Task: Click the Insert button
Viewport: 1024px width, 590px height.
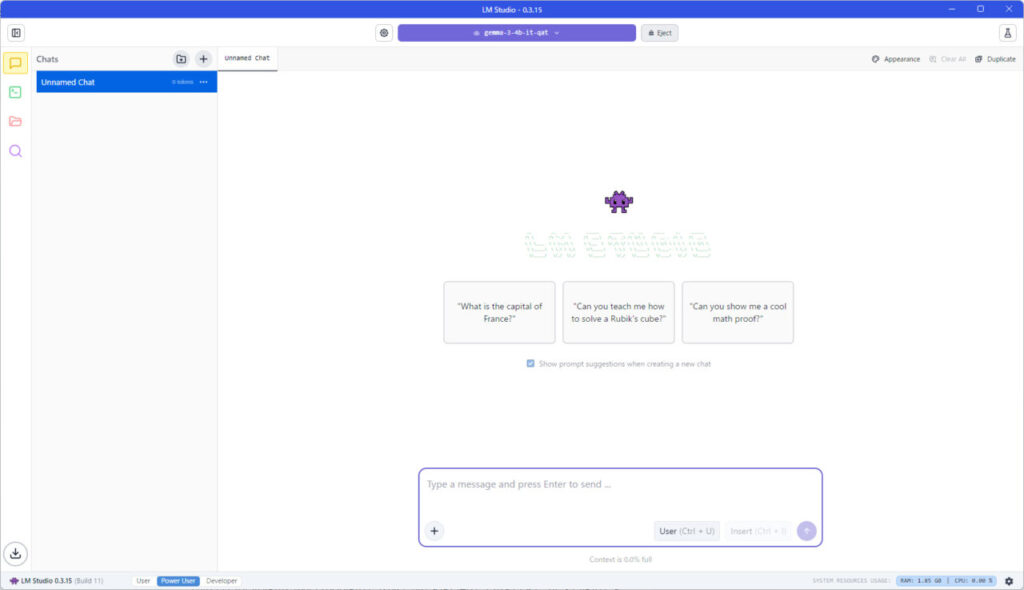Action: coord(758,531)
